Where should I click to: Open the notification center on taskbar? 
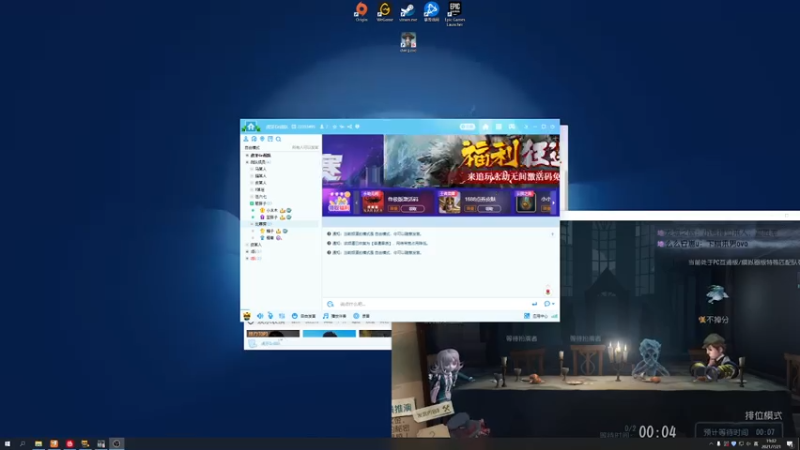coord(790,444)
